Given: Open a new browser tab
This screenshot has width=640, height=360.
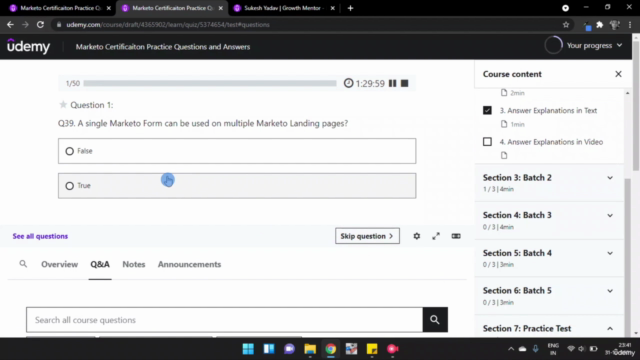Looking at the screenshot, I should click(x=350, y=8).
